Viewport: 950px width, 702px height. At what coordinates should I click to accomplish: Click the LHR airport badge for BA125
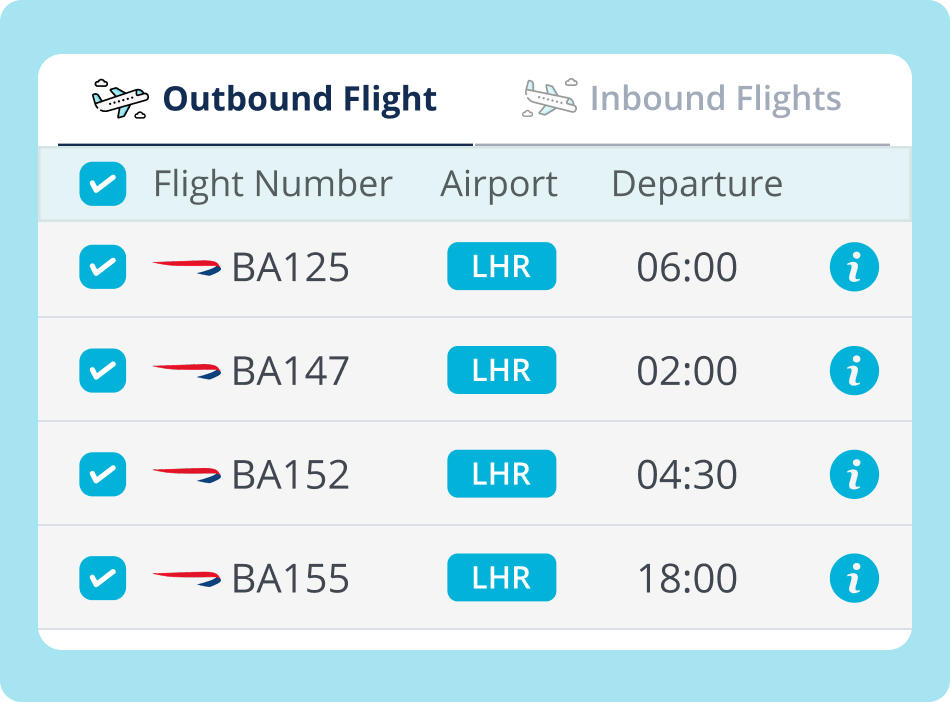coord(501,267)
